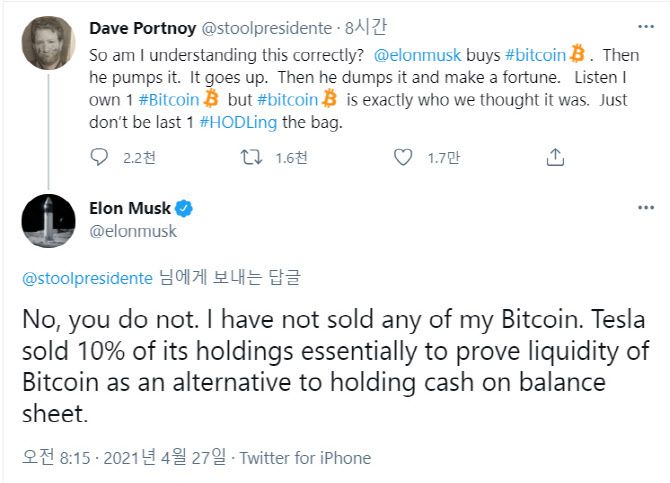Screen dimensions: 670x483
Task: Click the retweet icon on Portnoy's tweet
Action: pos(252,157)
